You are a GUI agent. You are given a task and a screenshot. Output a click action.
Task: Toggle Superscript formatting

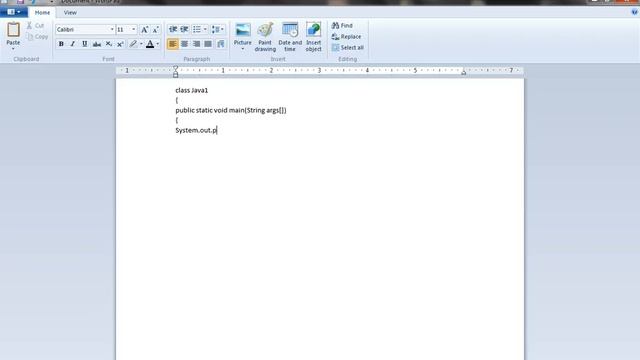point(120,44)
